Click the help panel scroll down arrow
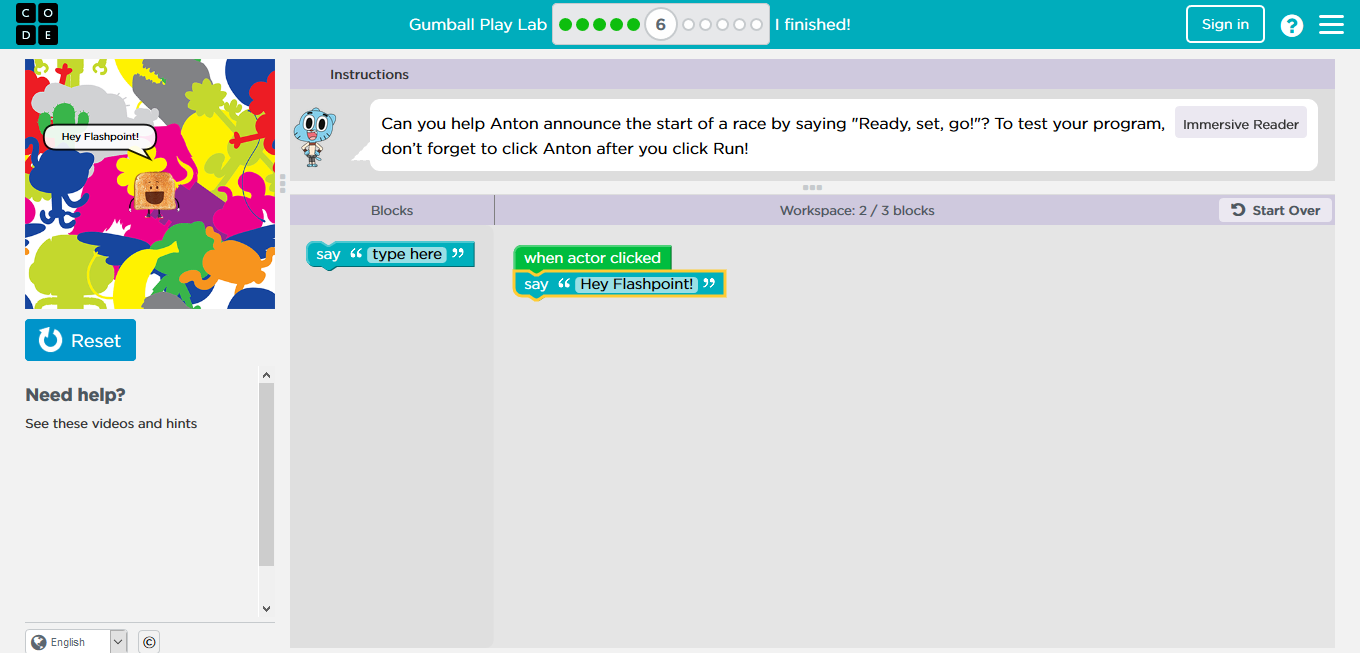This screenshot has height=653, width=1360. [266, 608]
